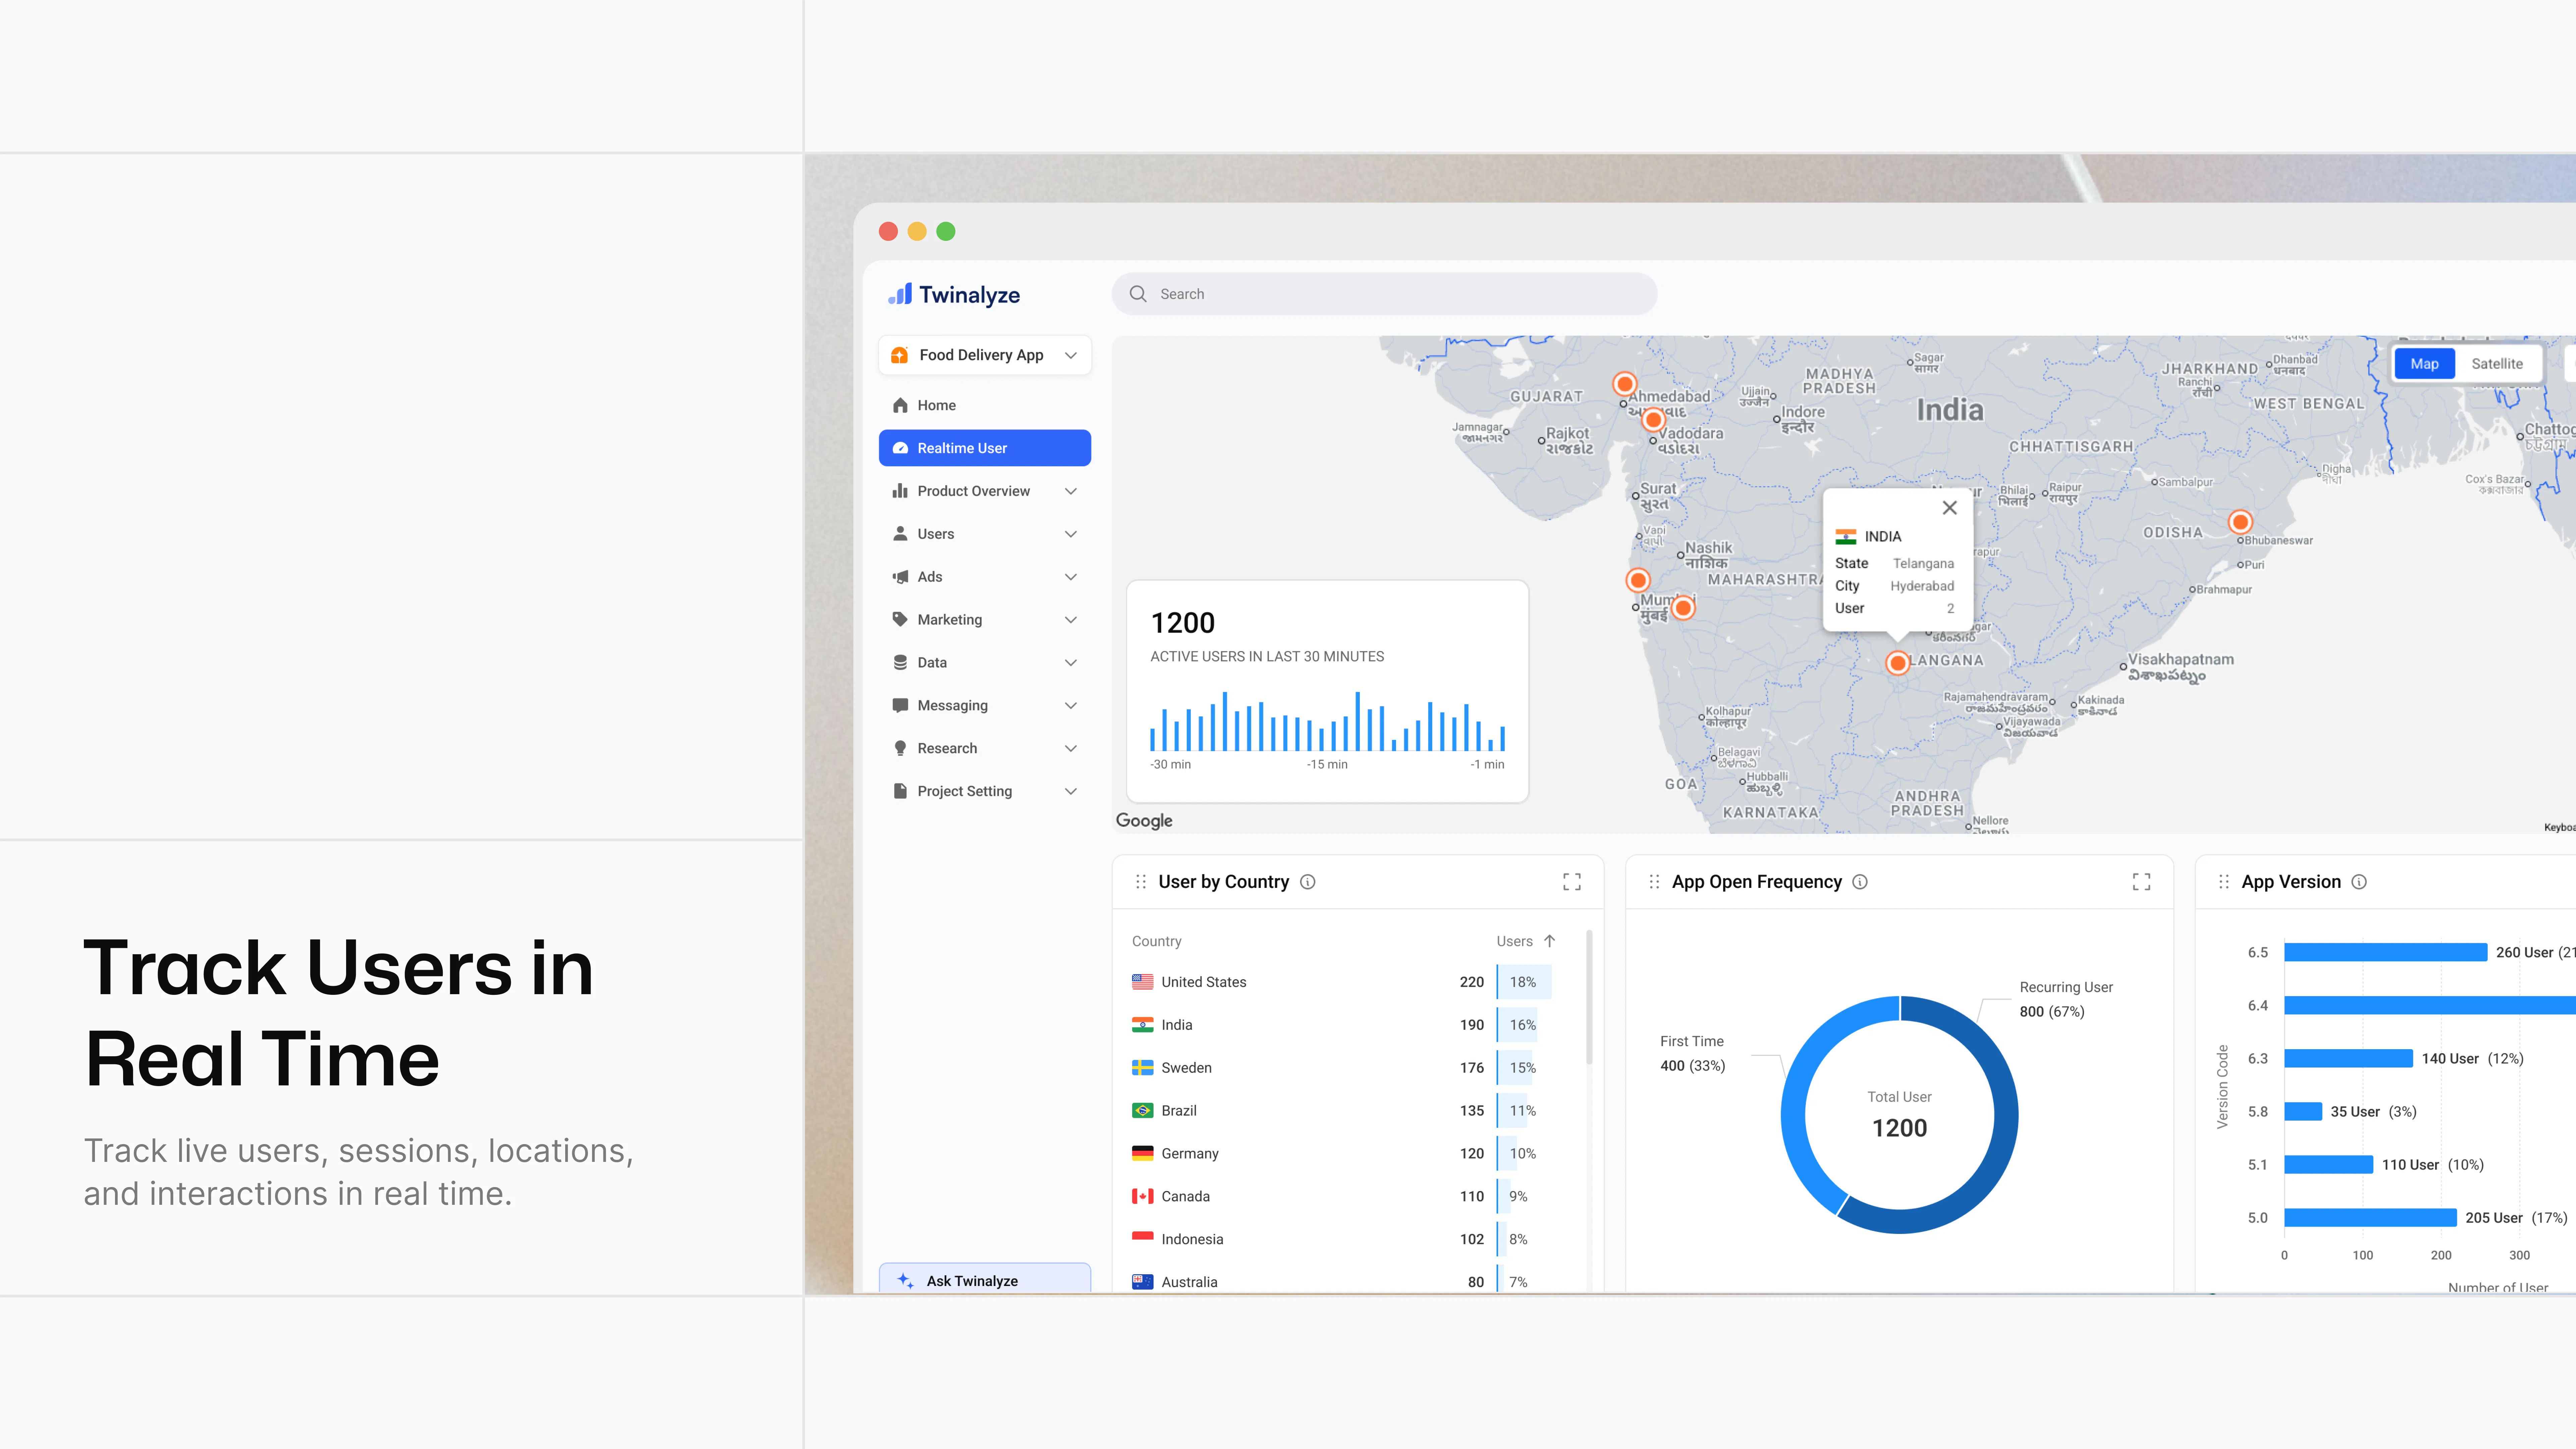The width and height of the screenshot is (2576, 1449).
Task: Close the INDIA location popup
Action: click(x=1949, y=508)
